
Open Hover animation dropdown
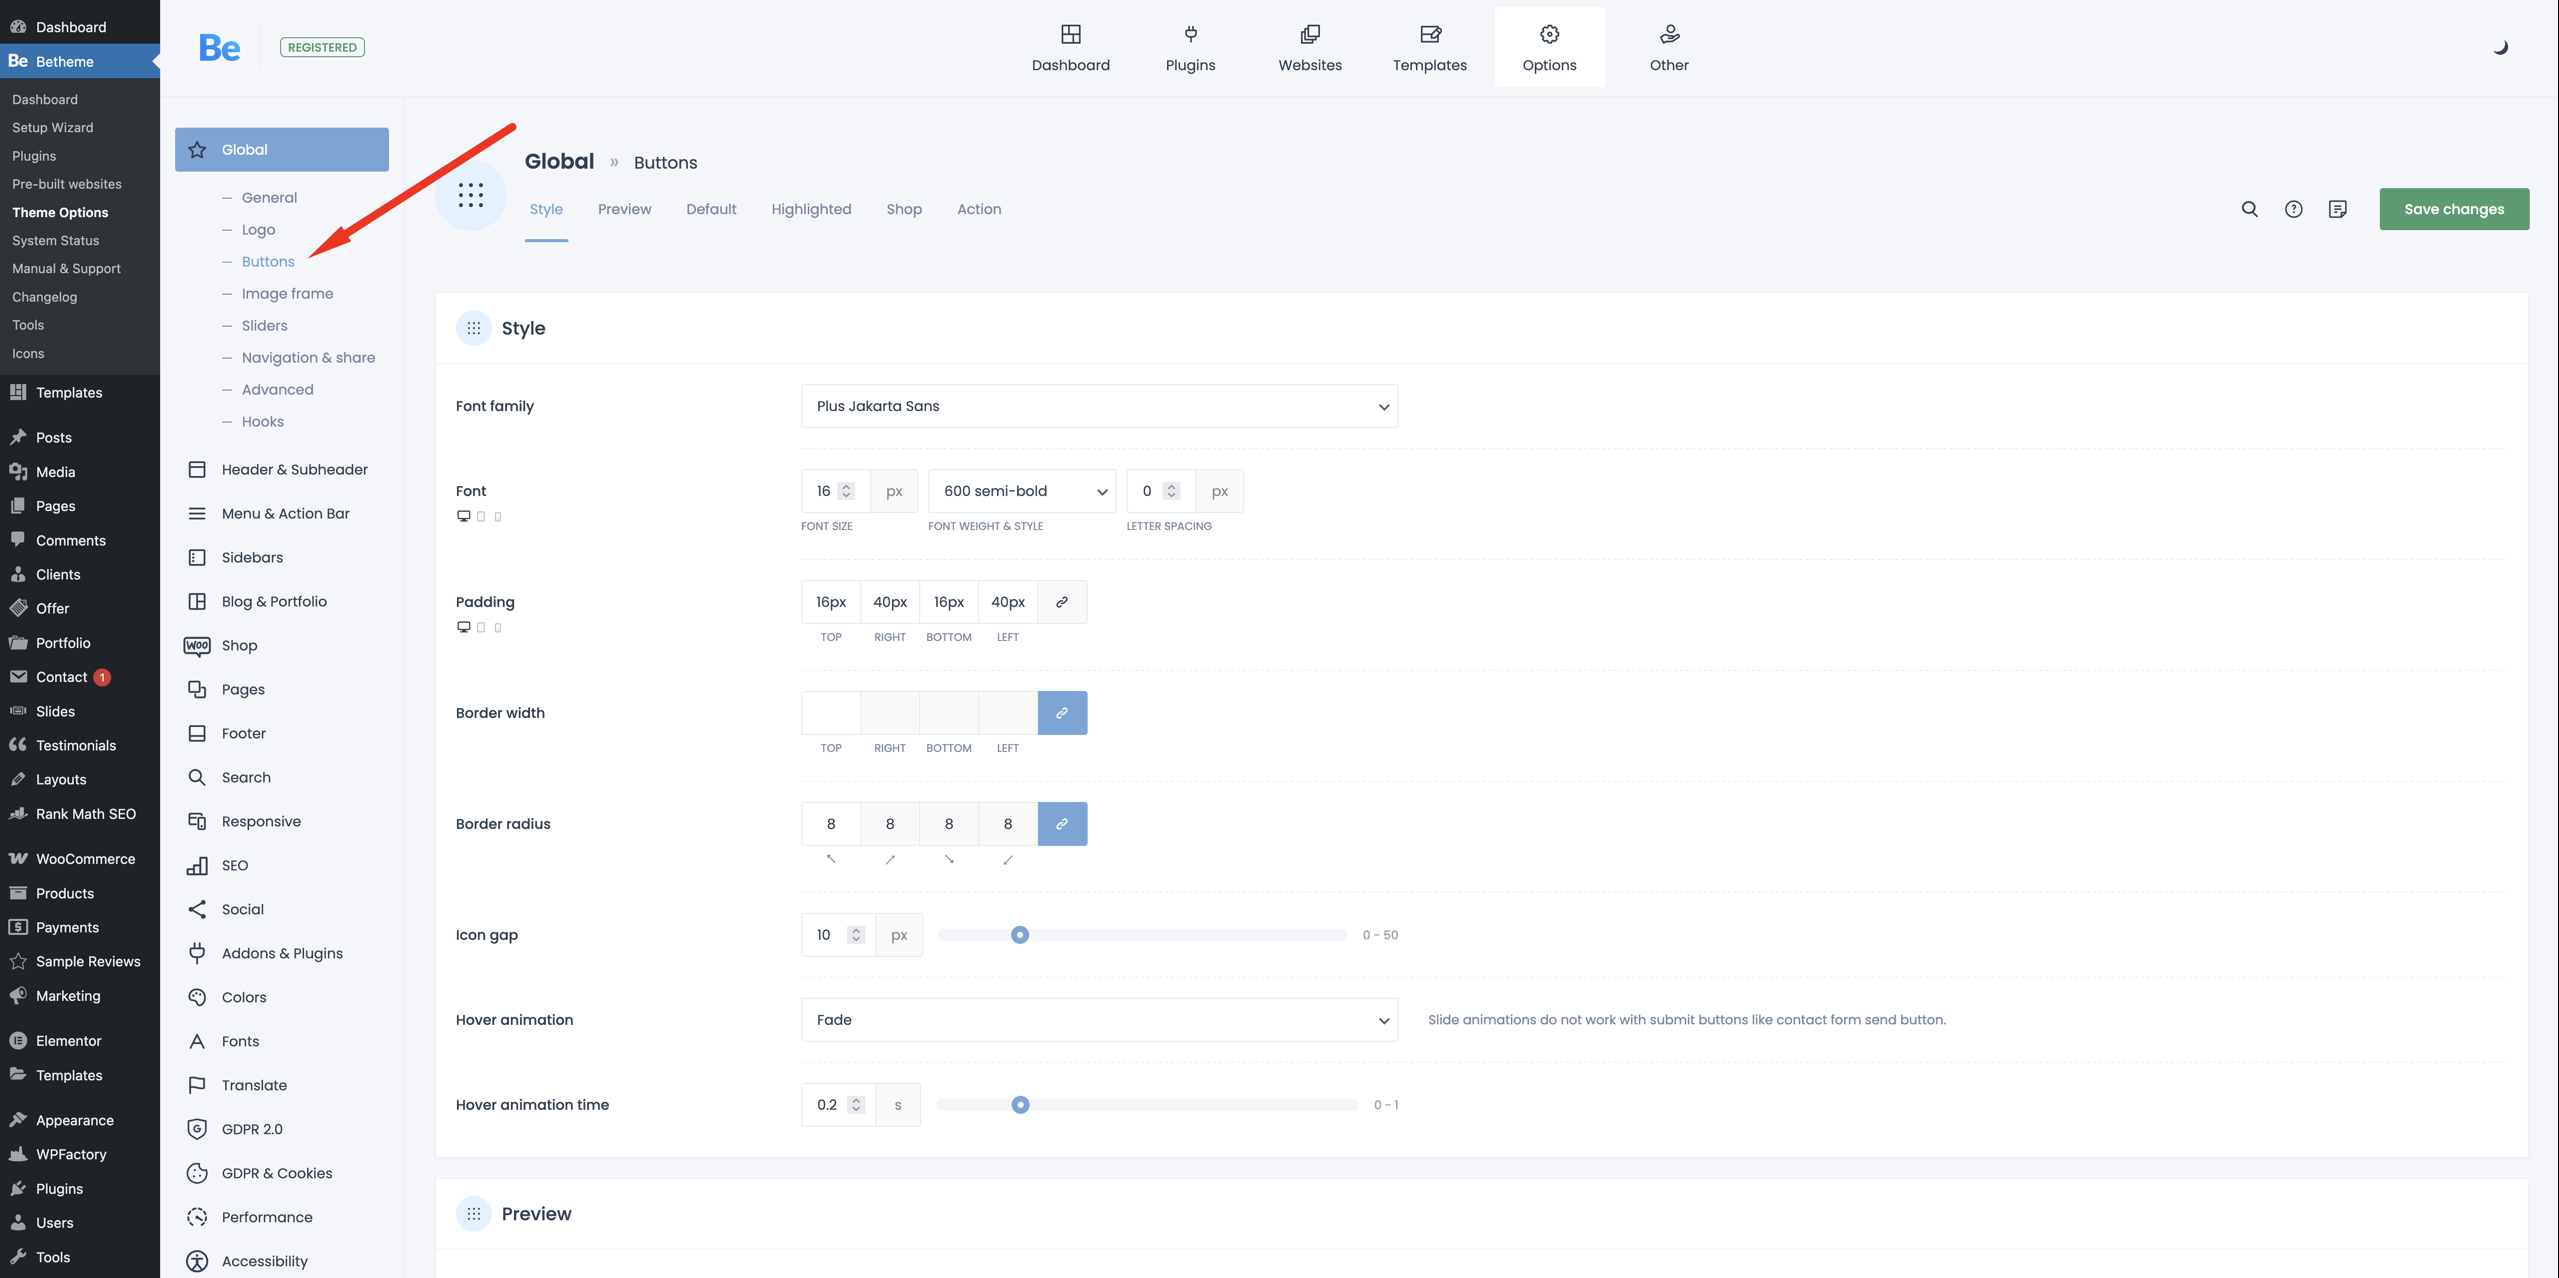point(1099,1020)
